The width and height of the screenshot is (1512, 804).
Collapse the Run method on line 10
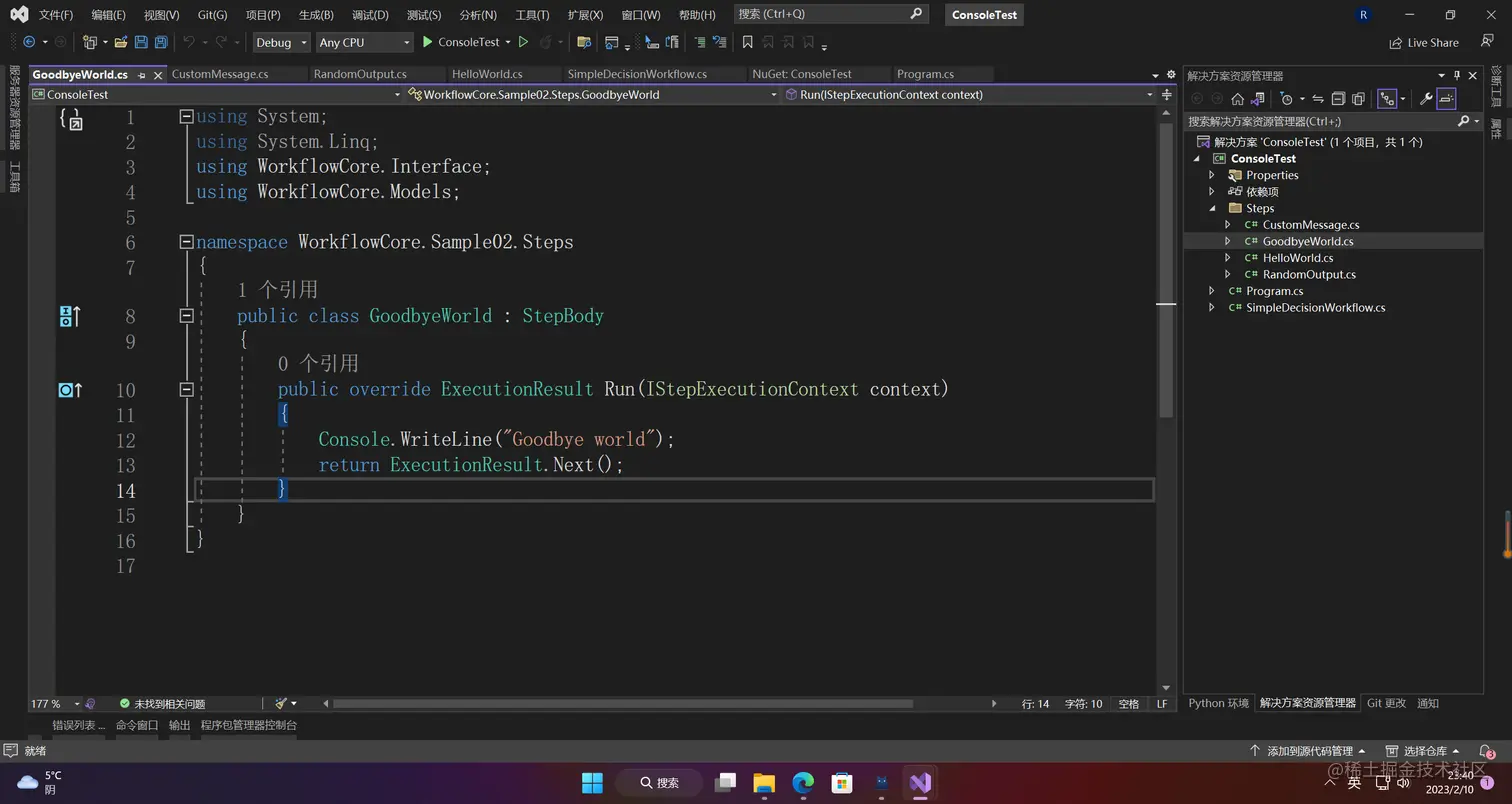(x=186, y=390)
